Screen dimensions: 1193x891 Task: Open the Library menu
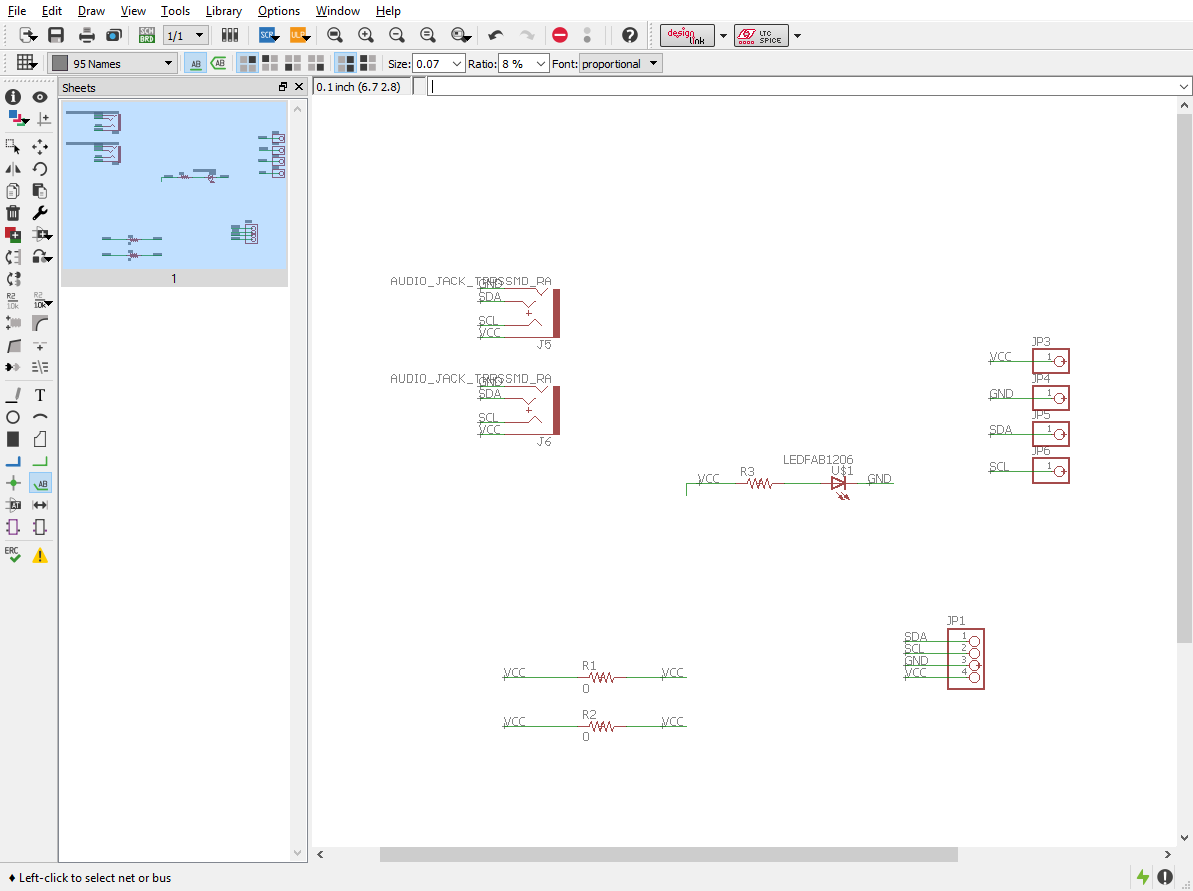224,11
